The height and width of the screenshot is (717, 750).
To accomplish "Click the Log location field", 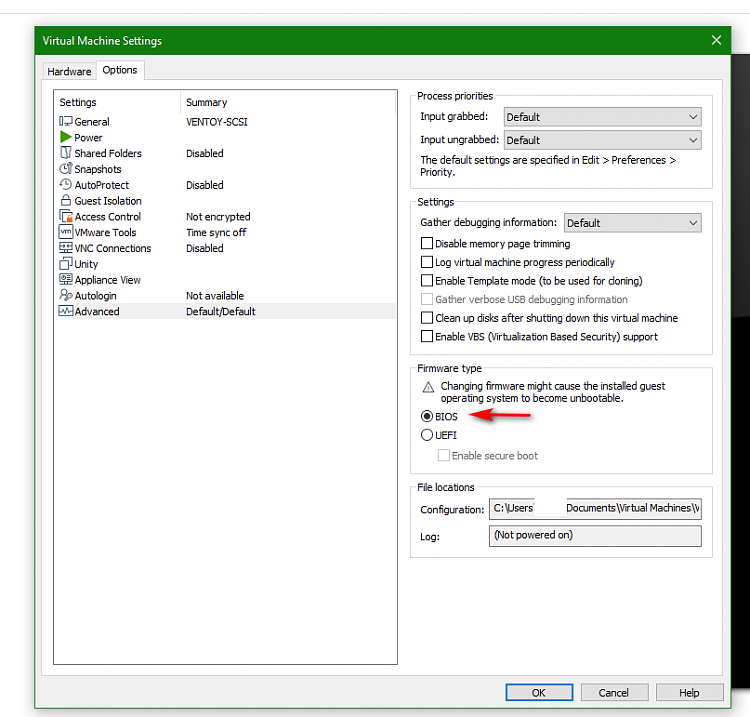I will [x=595, y=536].
